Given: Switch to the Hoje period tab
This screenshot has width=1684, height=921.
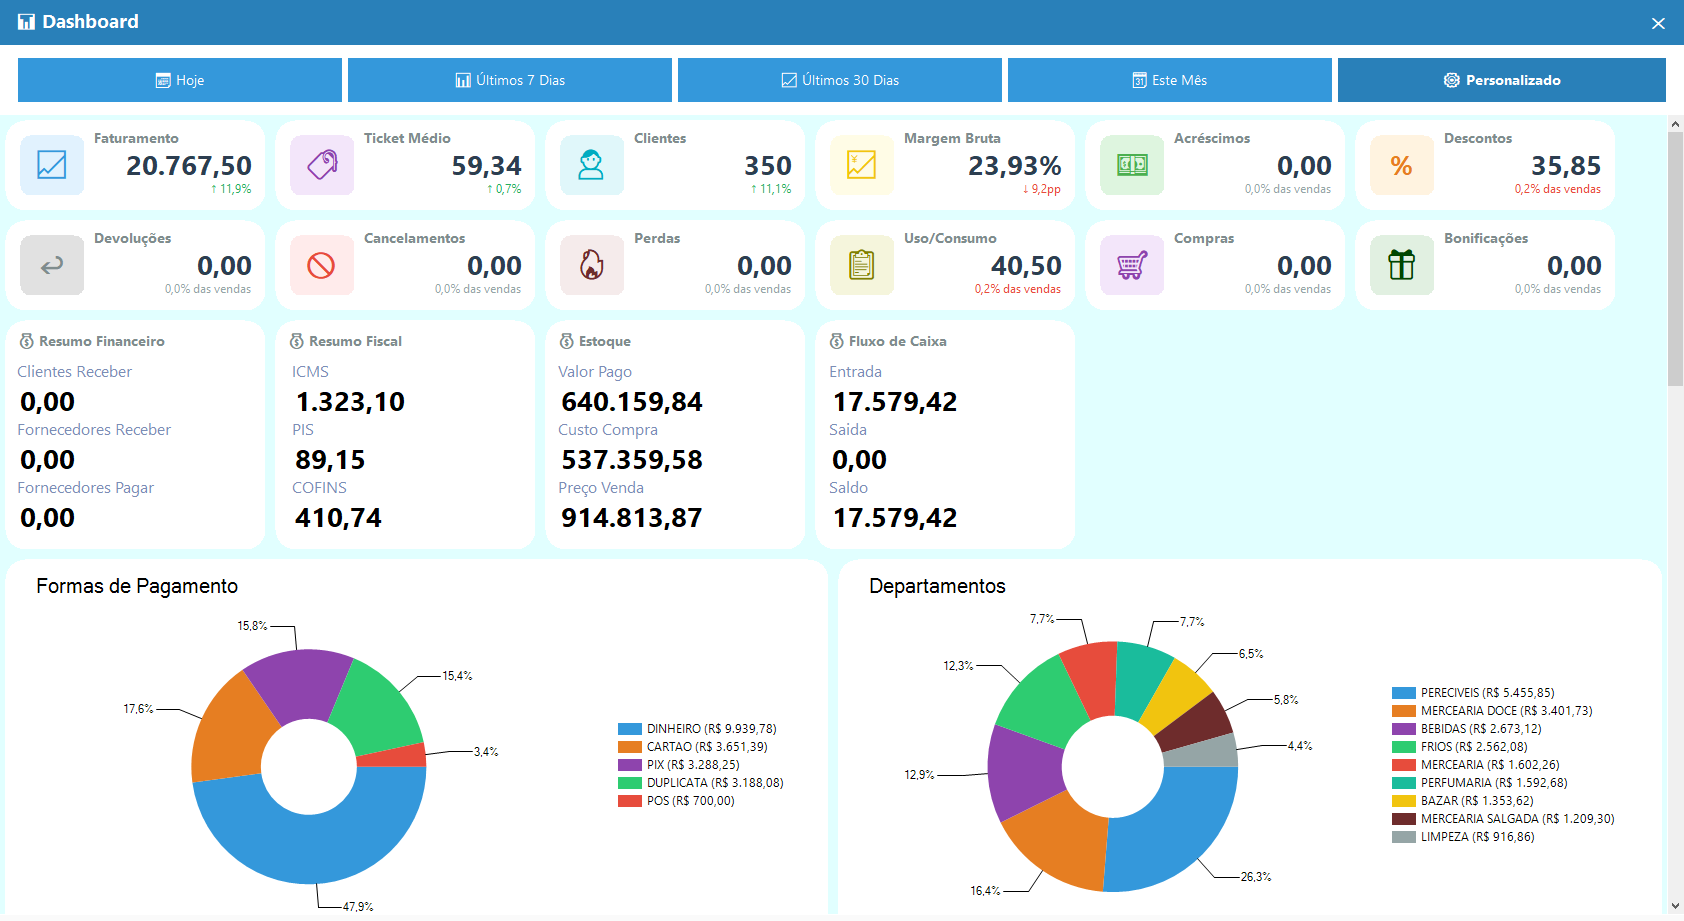Looking at the screenshot, I should [180, 80].
